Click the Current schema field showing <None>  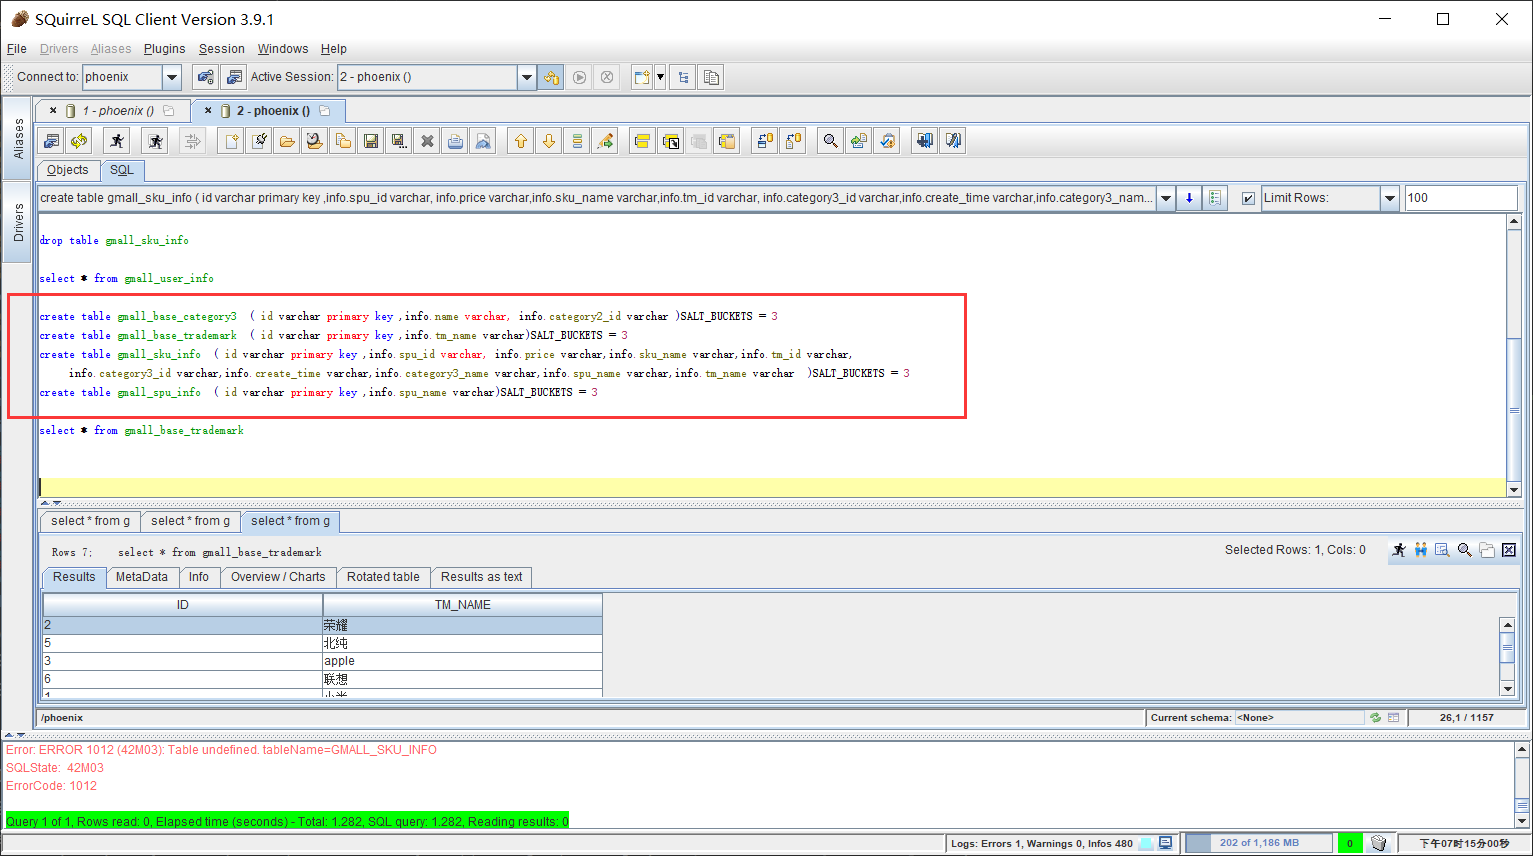tap(1300, 717)
